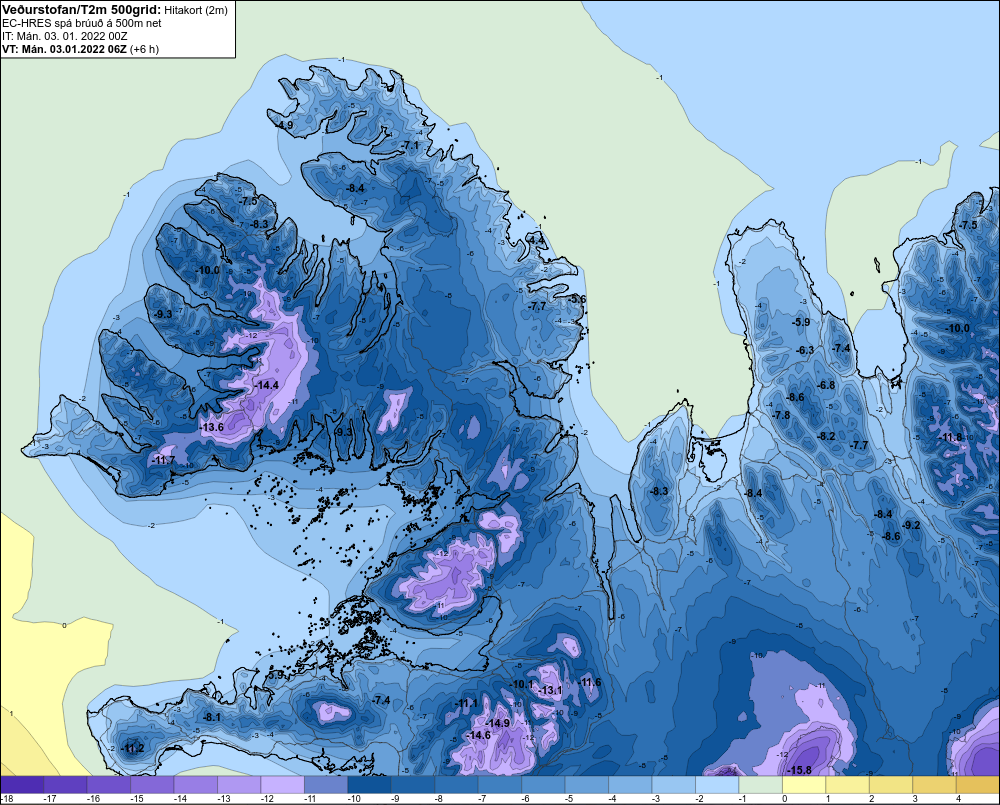Click the -5.6 temperature value on the map
Image resolution: width=1000 pixels, height=805 pixels.
[577, 299]
